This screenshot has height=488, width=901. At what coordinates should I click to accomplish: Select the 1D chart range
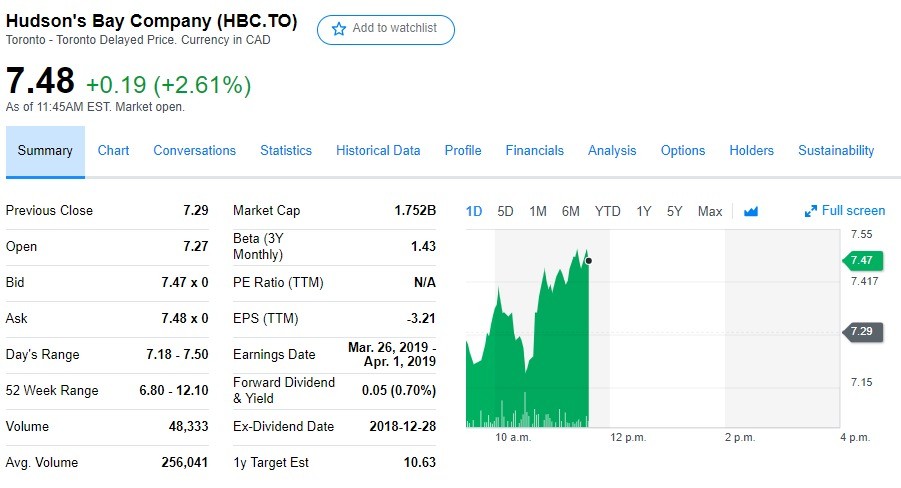[474, 211]
